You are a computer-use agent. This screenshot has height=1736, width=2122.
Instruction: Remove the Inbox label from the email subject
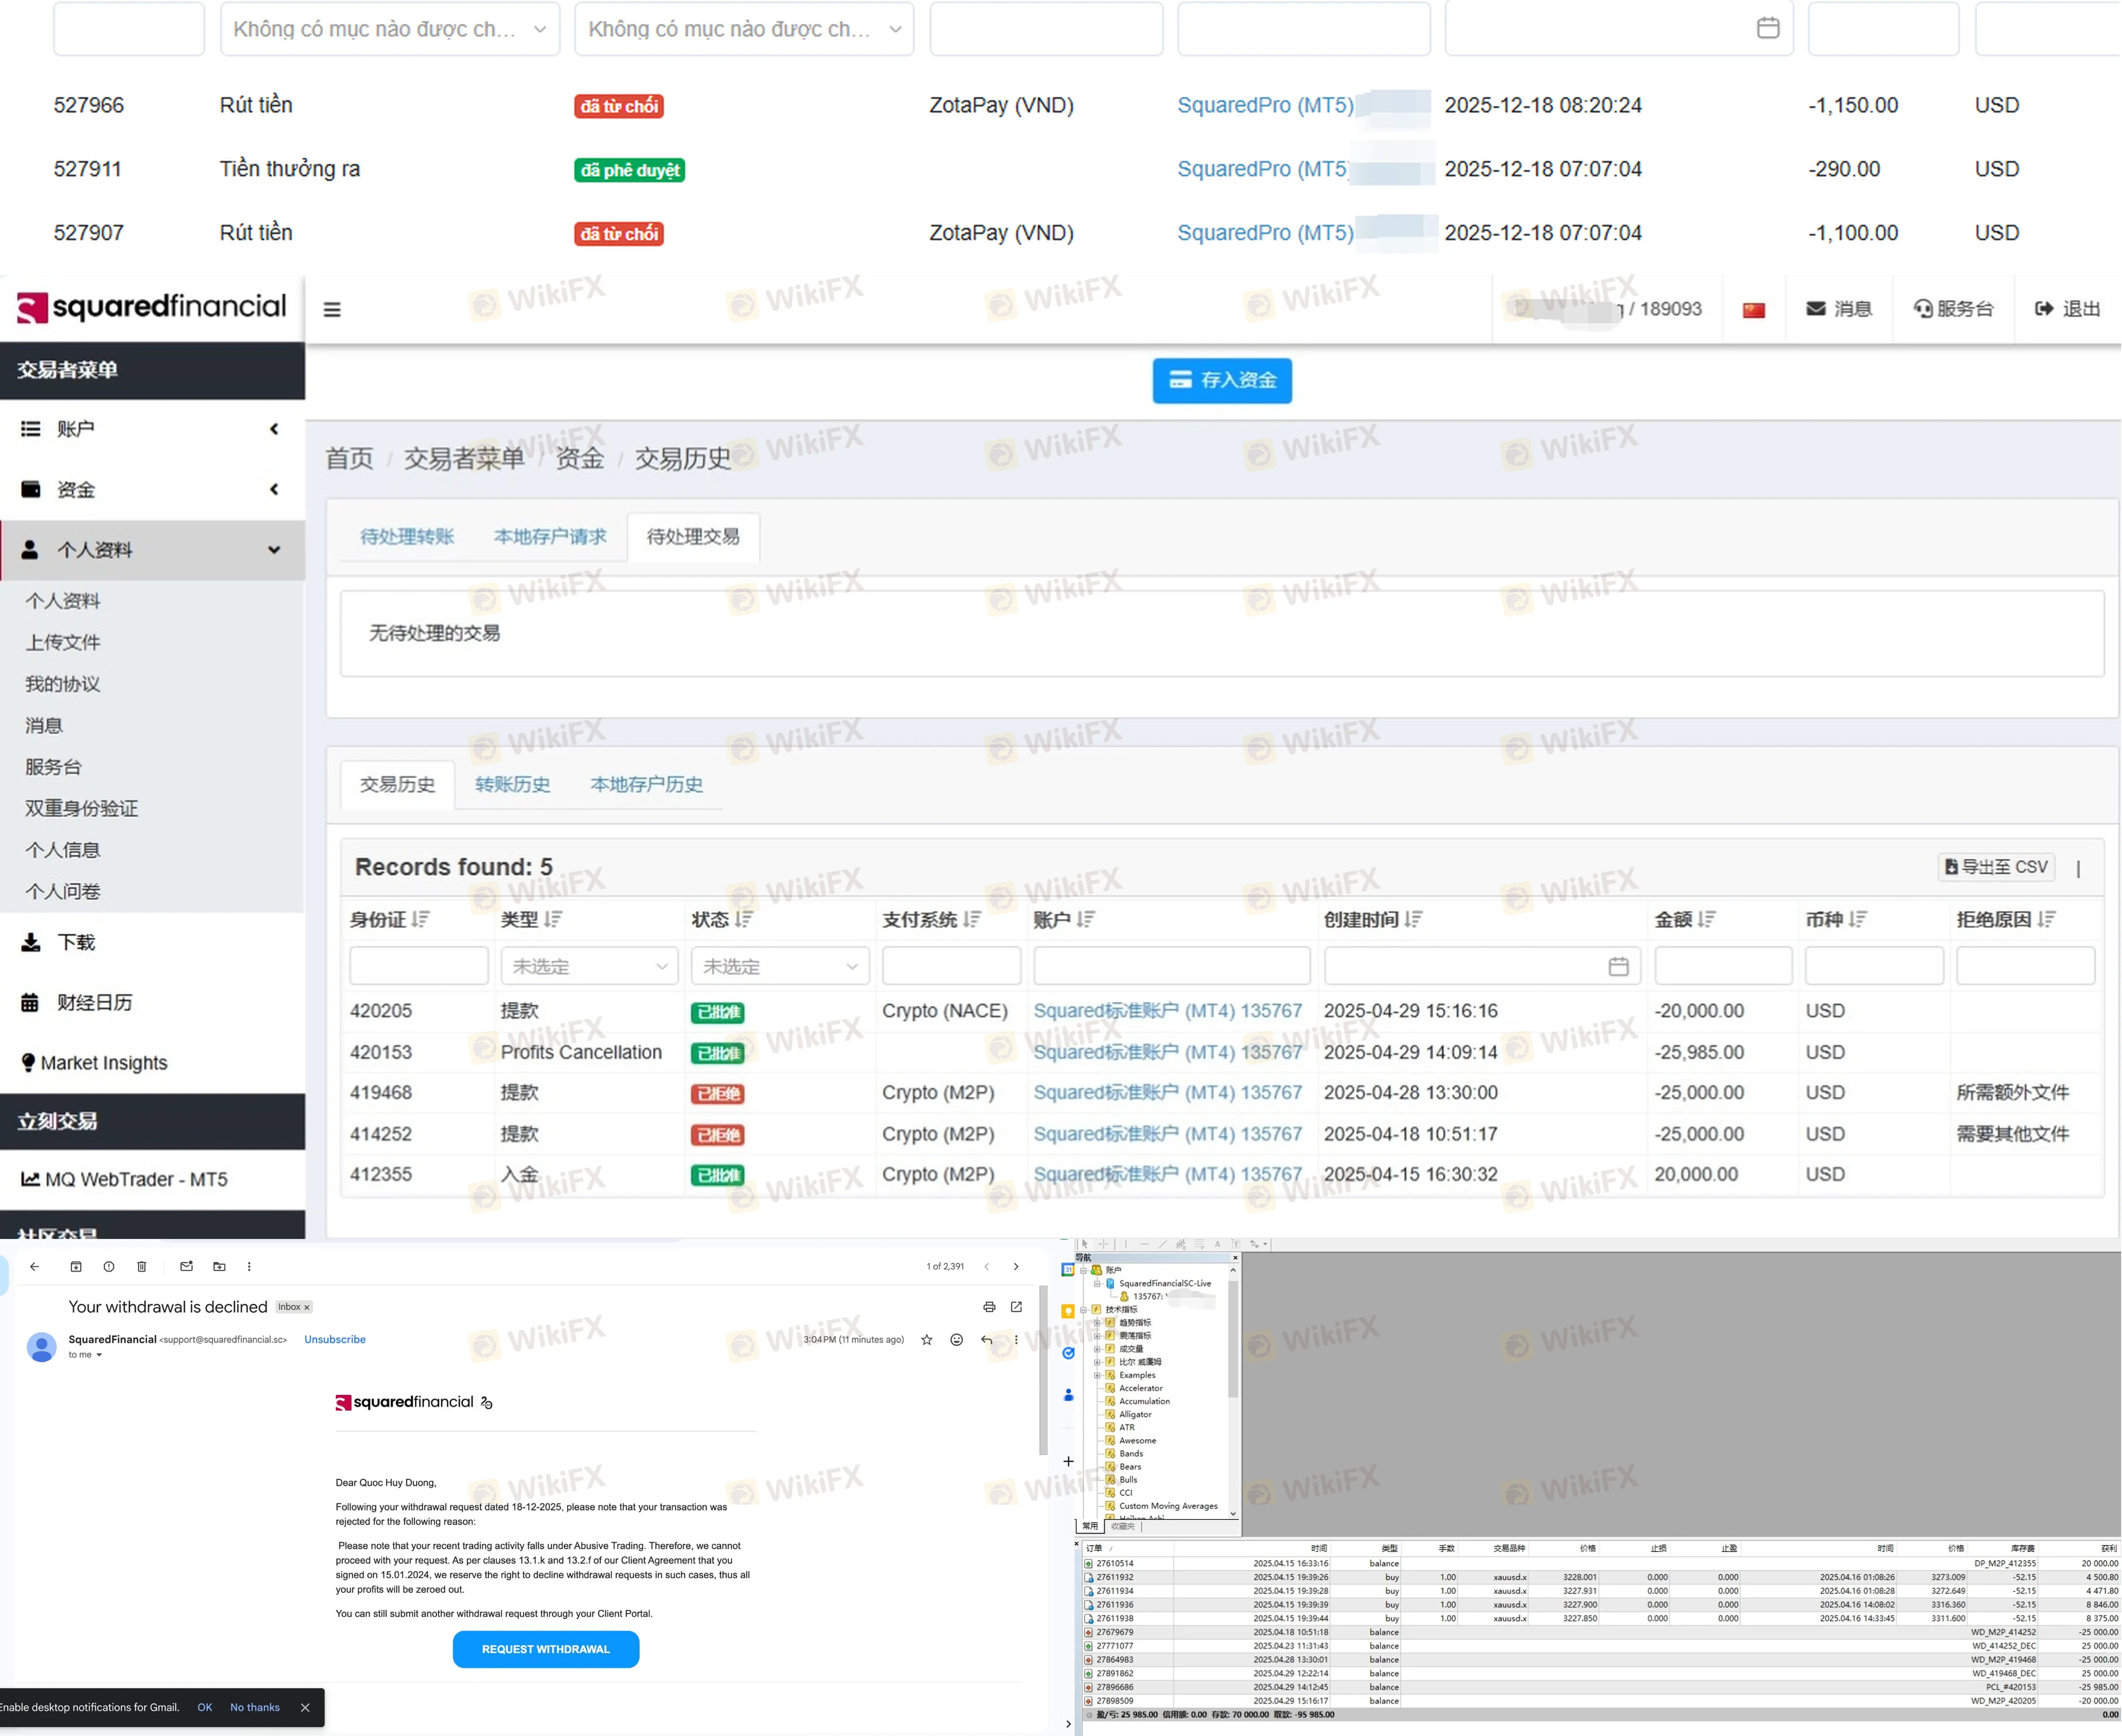pyautogui.click(x=307, y=1307)
